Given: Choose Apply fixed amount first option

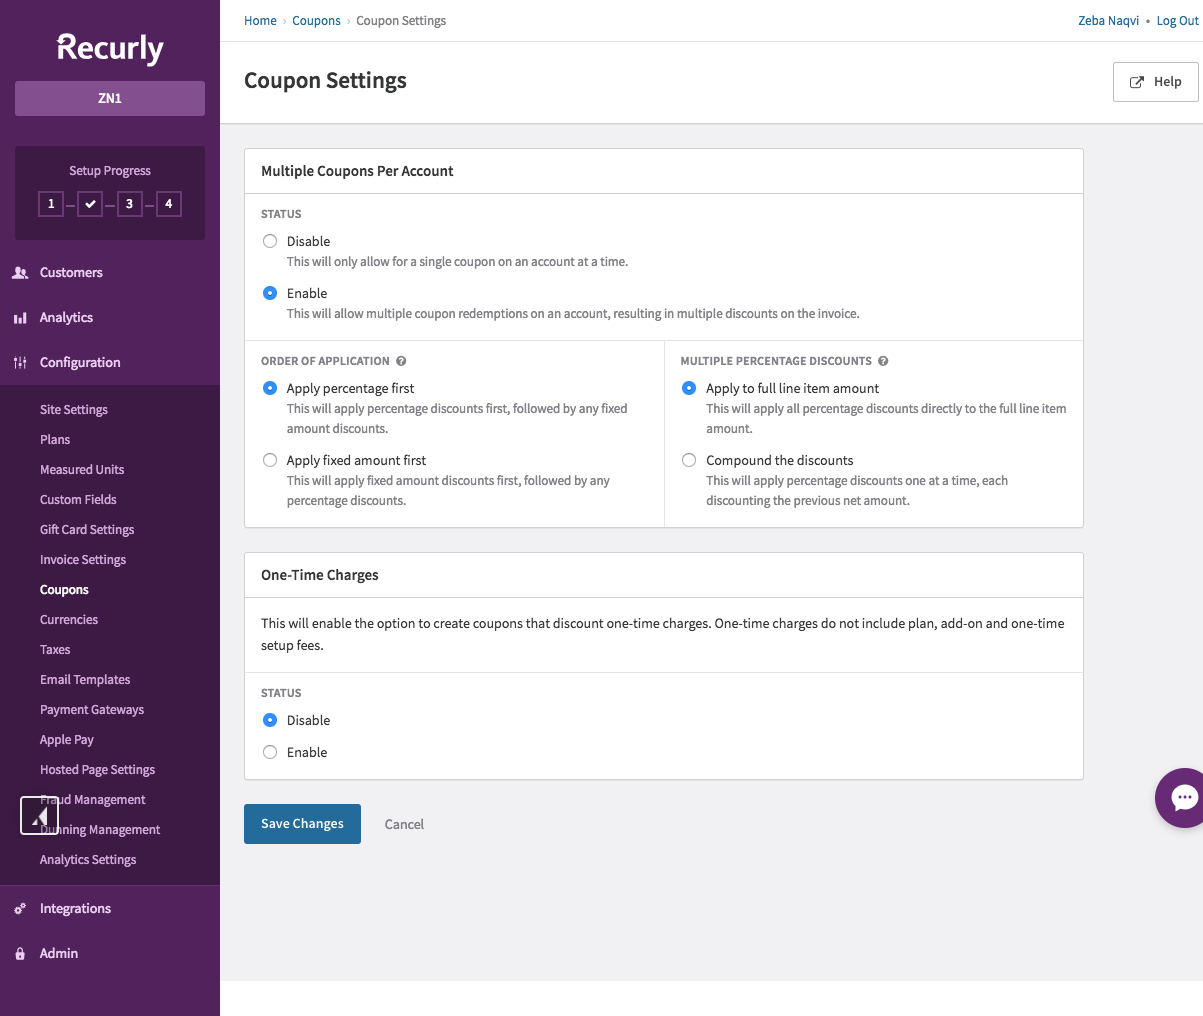Looking at the screenshot, I should (270, 460).
